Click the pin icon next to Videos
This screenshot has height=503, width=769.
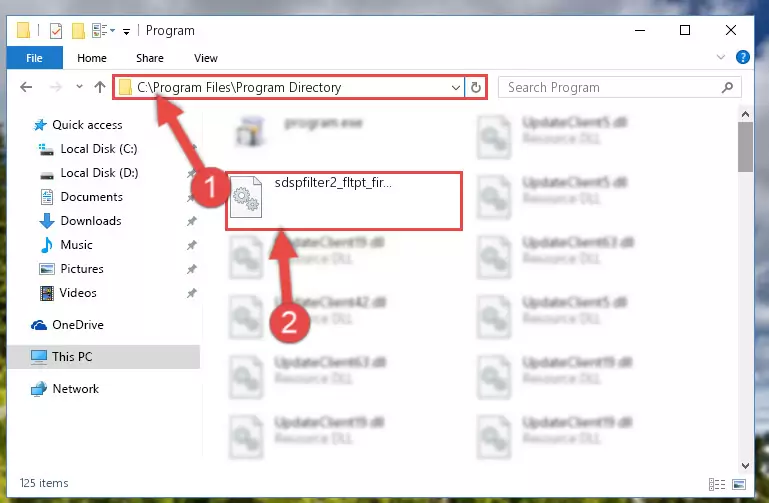191,293
